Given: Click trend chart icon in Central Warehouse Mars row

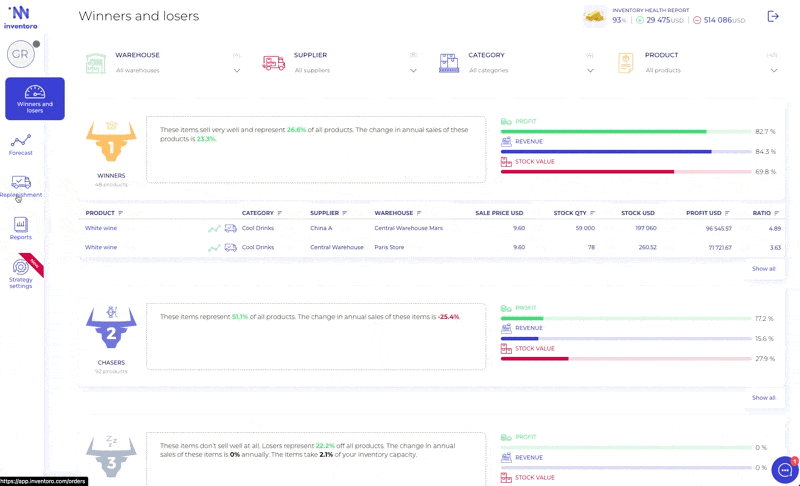Looking at the screenshot, I should pyautogui.click(x=214, y=229).
